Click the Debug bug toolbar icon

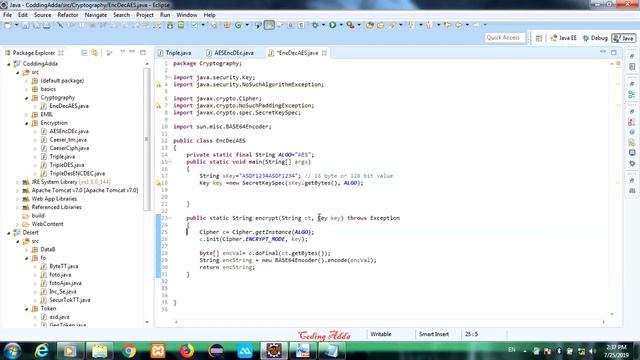coord(315,25)
